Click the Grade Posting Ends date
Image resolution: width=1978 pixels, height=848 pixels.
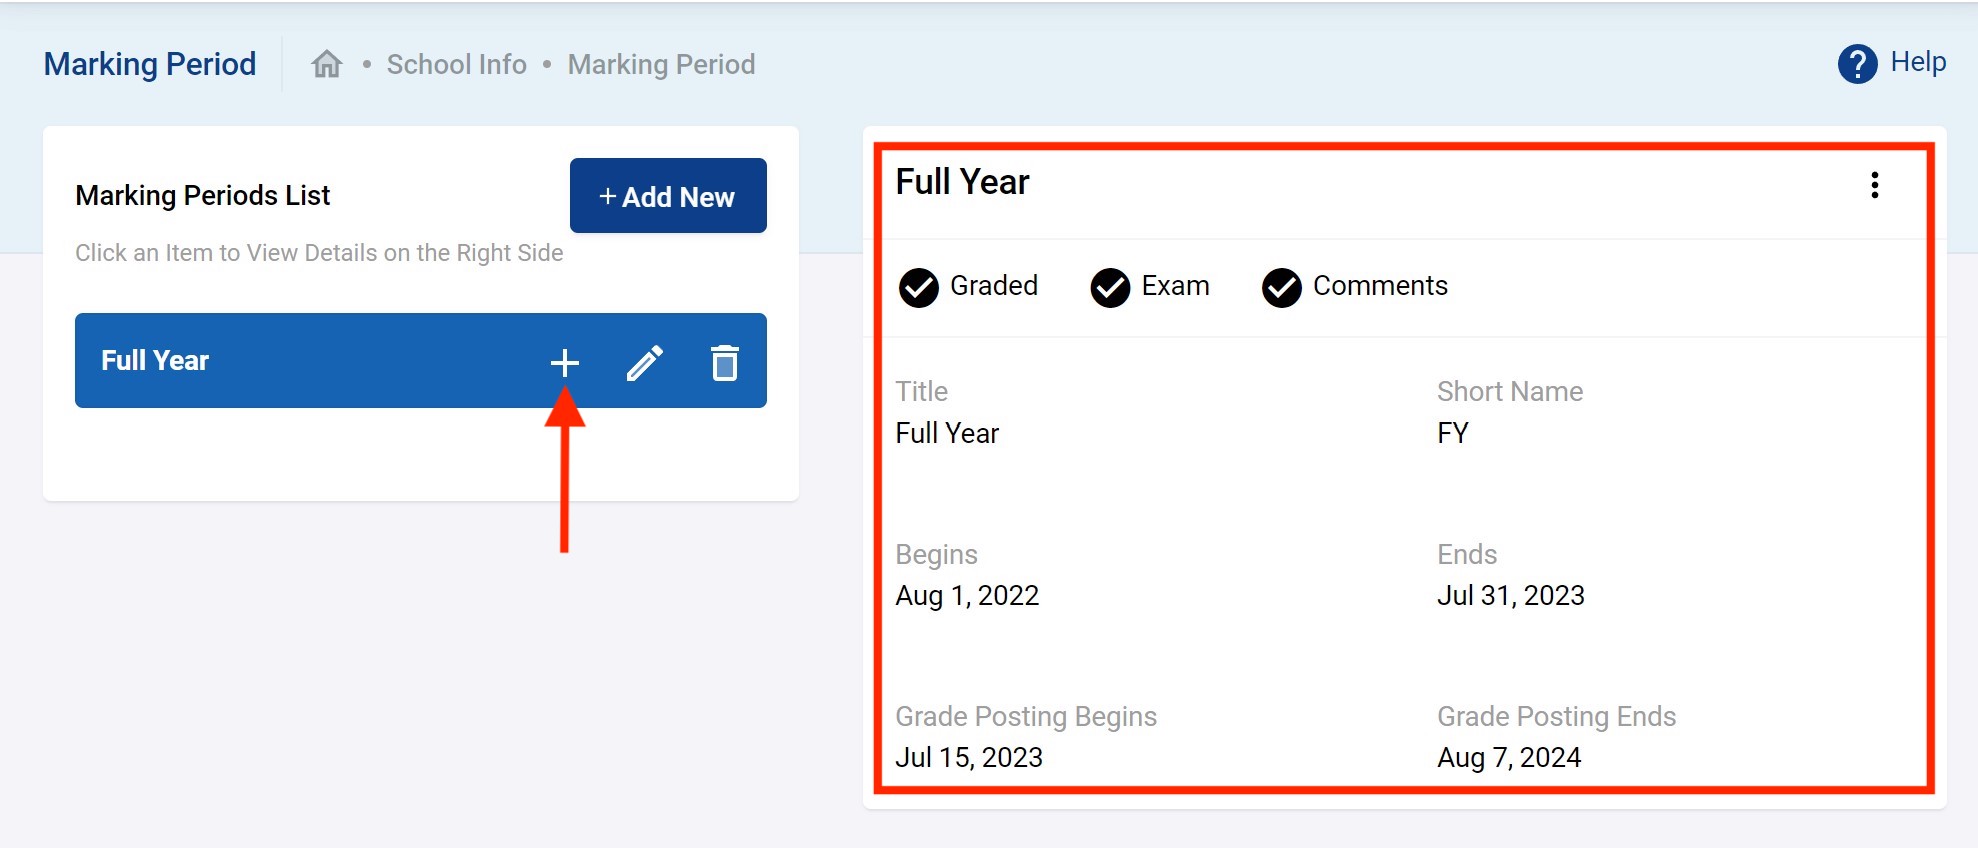1509,758
